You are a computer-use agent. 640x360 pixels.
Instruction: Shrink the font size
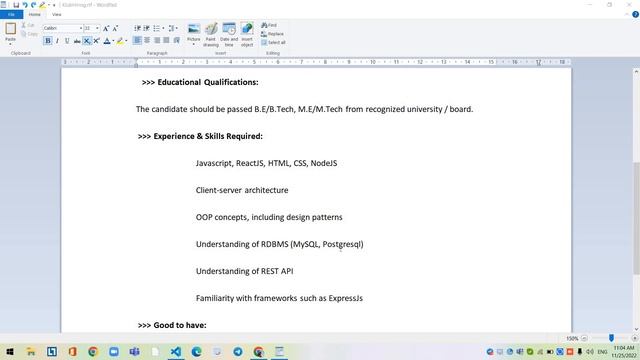(x=116, y=28)
